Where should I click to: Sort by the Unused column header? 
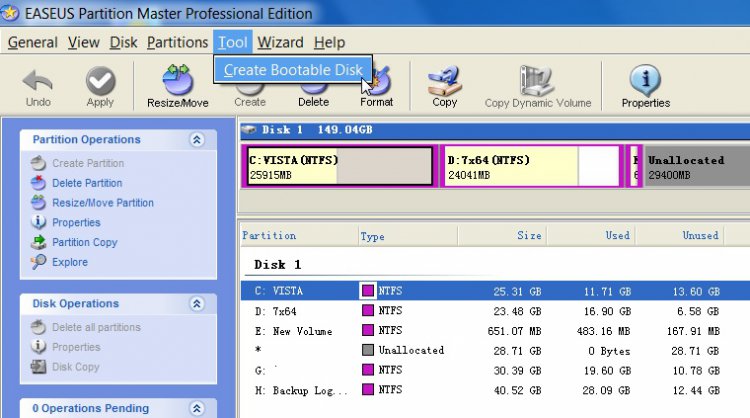click(680, 236)
